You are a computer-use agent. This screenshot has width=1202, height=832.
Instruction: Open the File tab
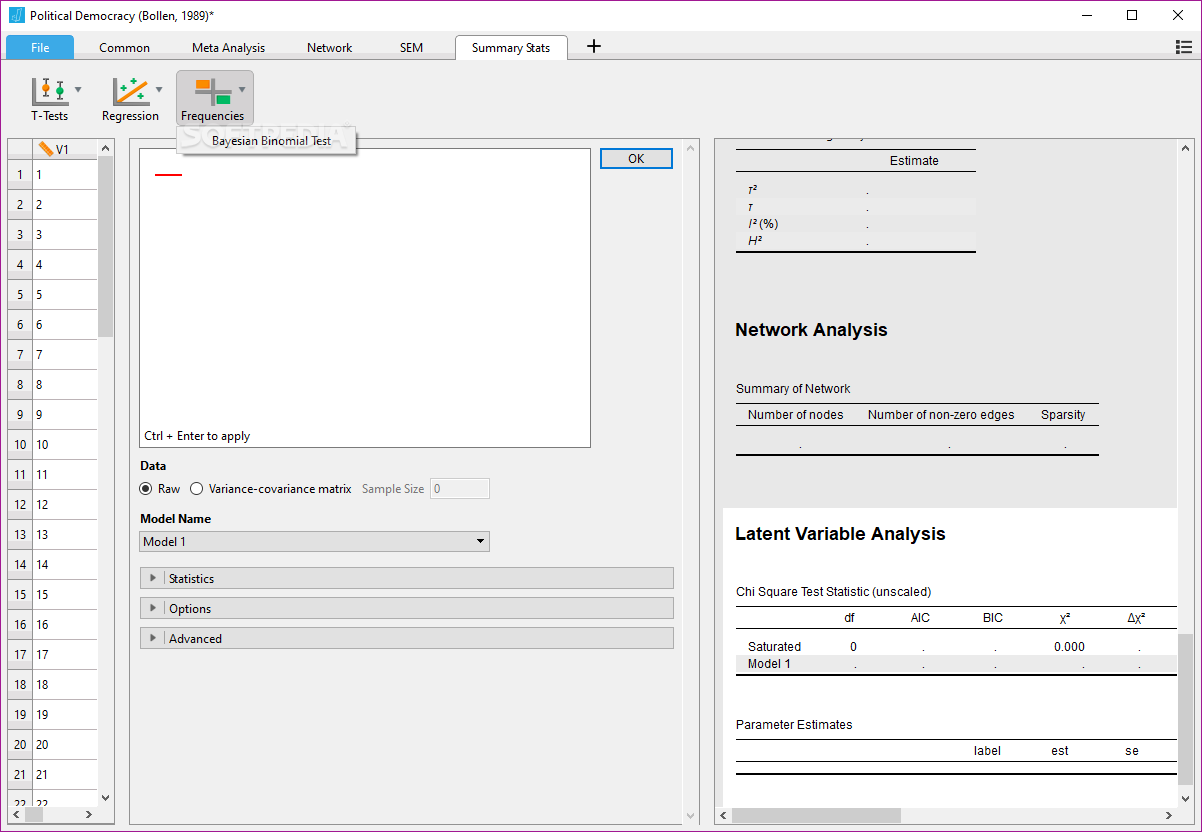pos(40,47)
